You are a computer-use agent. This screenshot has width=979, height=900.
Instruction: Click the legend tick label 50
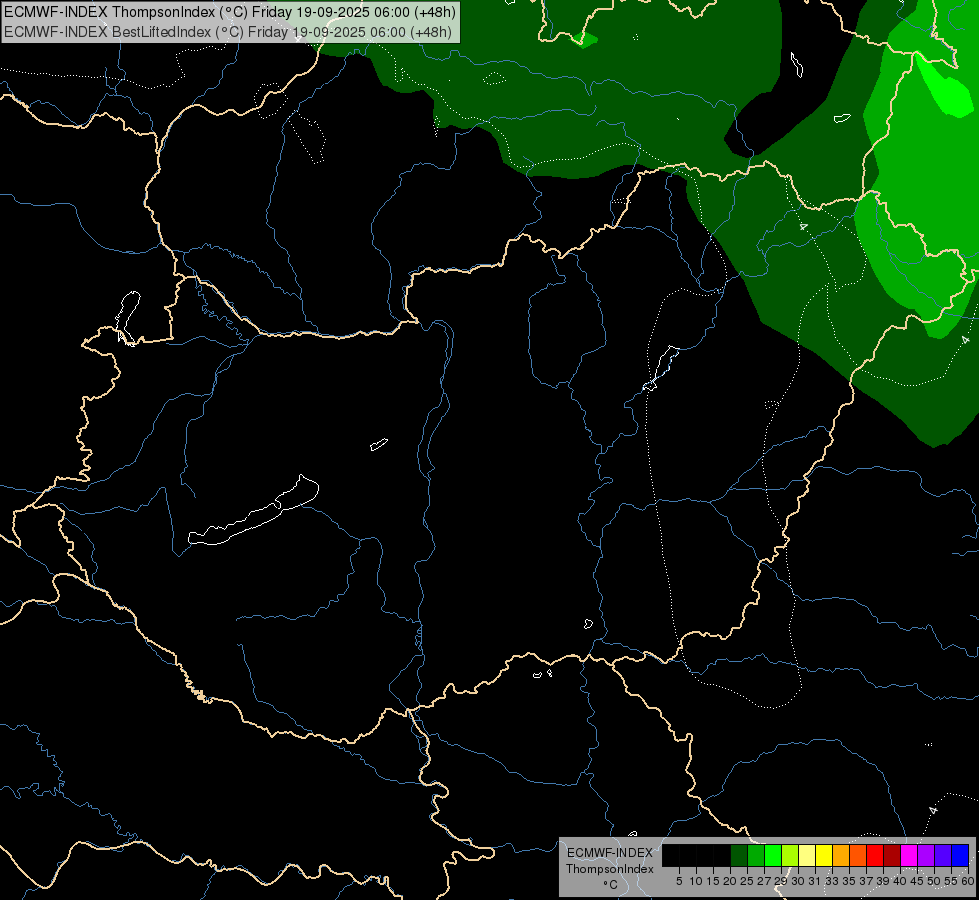pyautogui.click(x=934, y=881)
